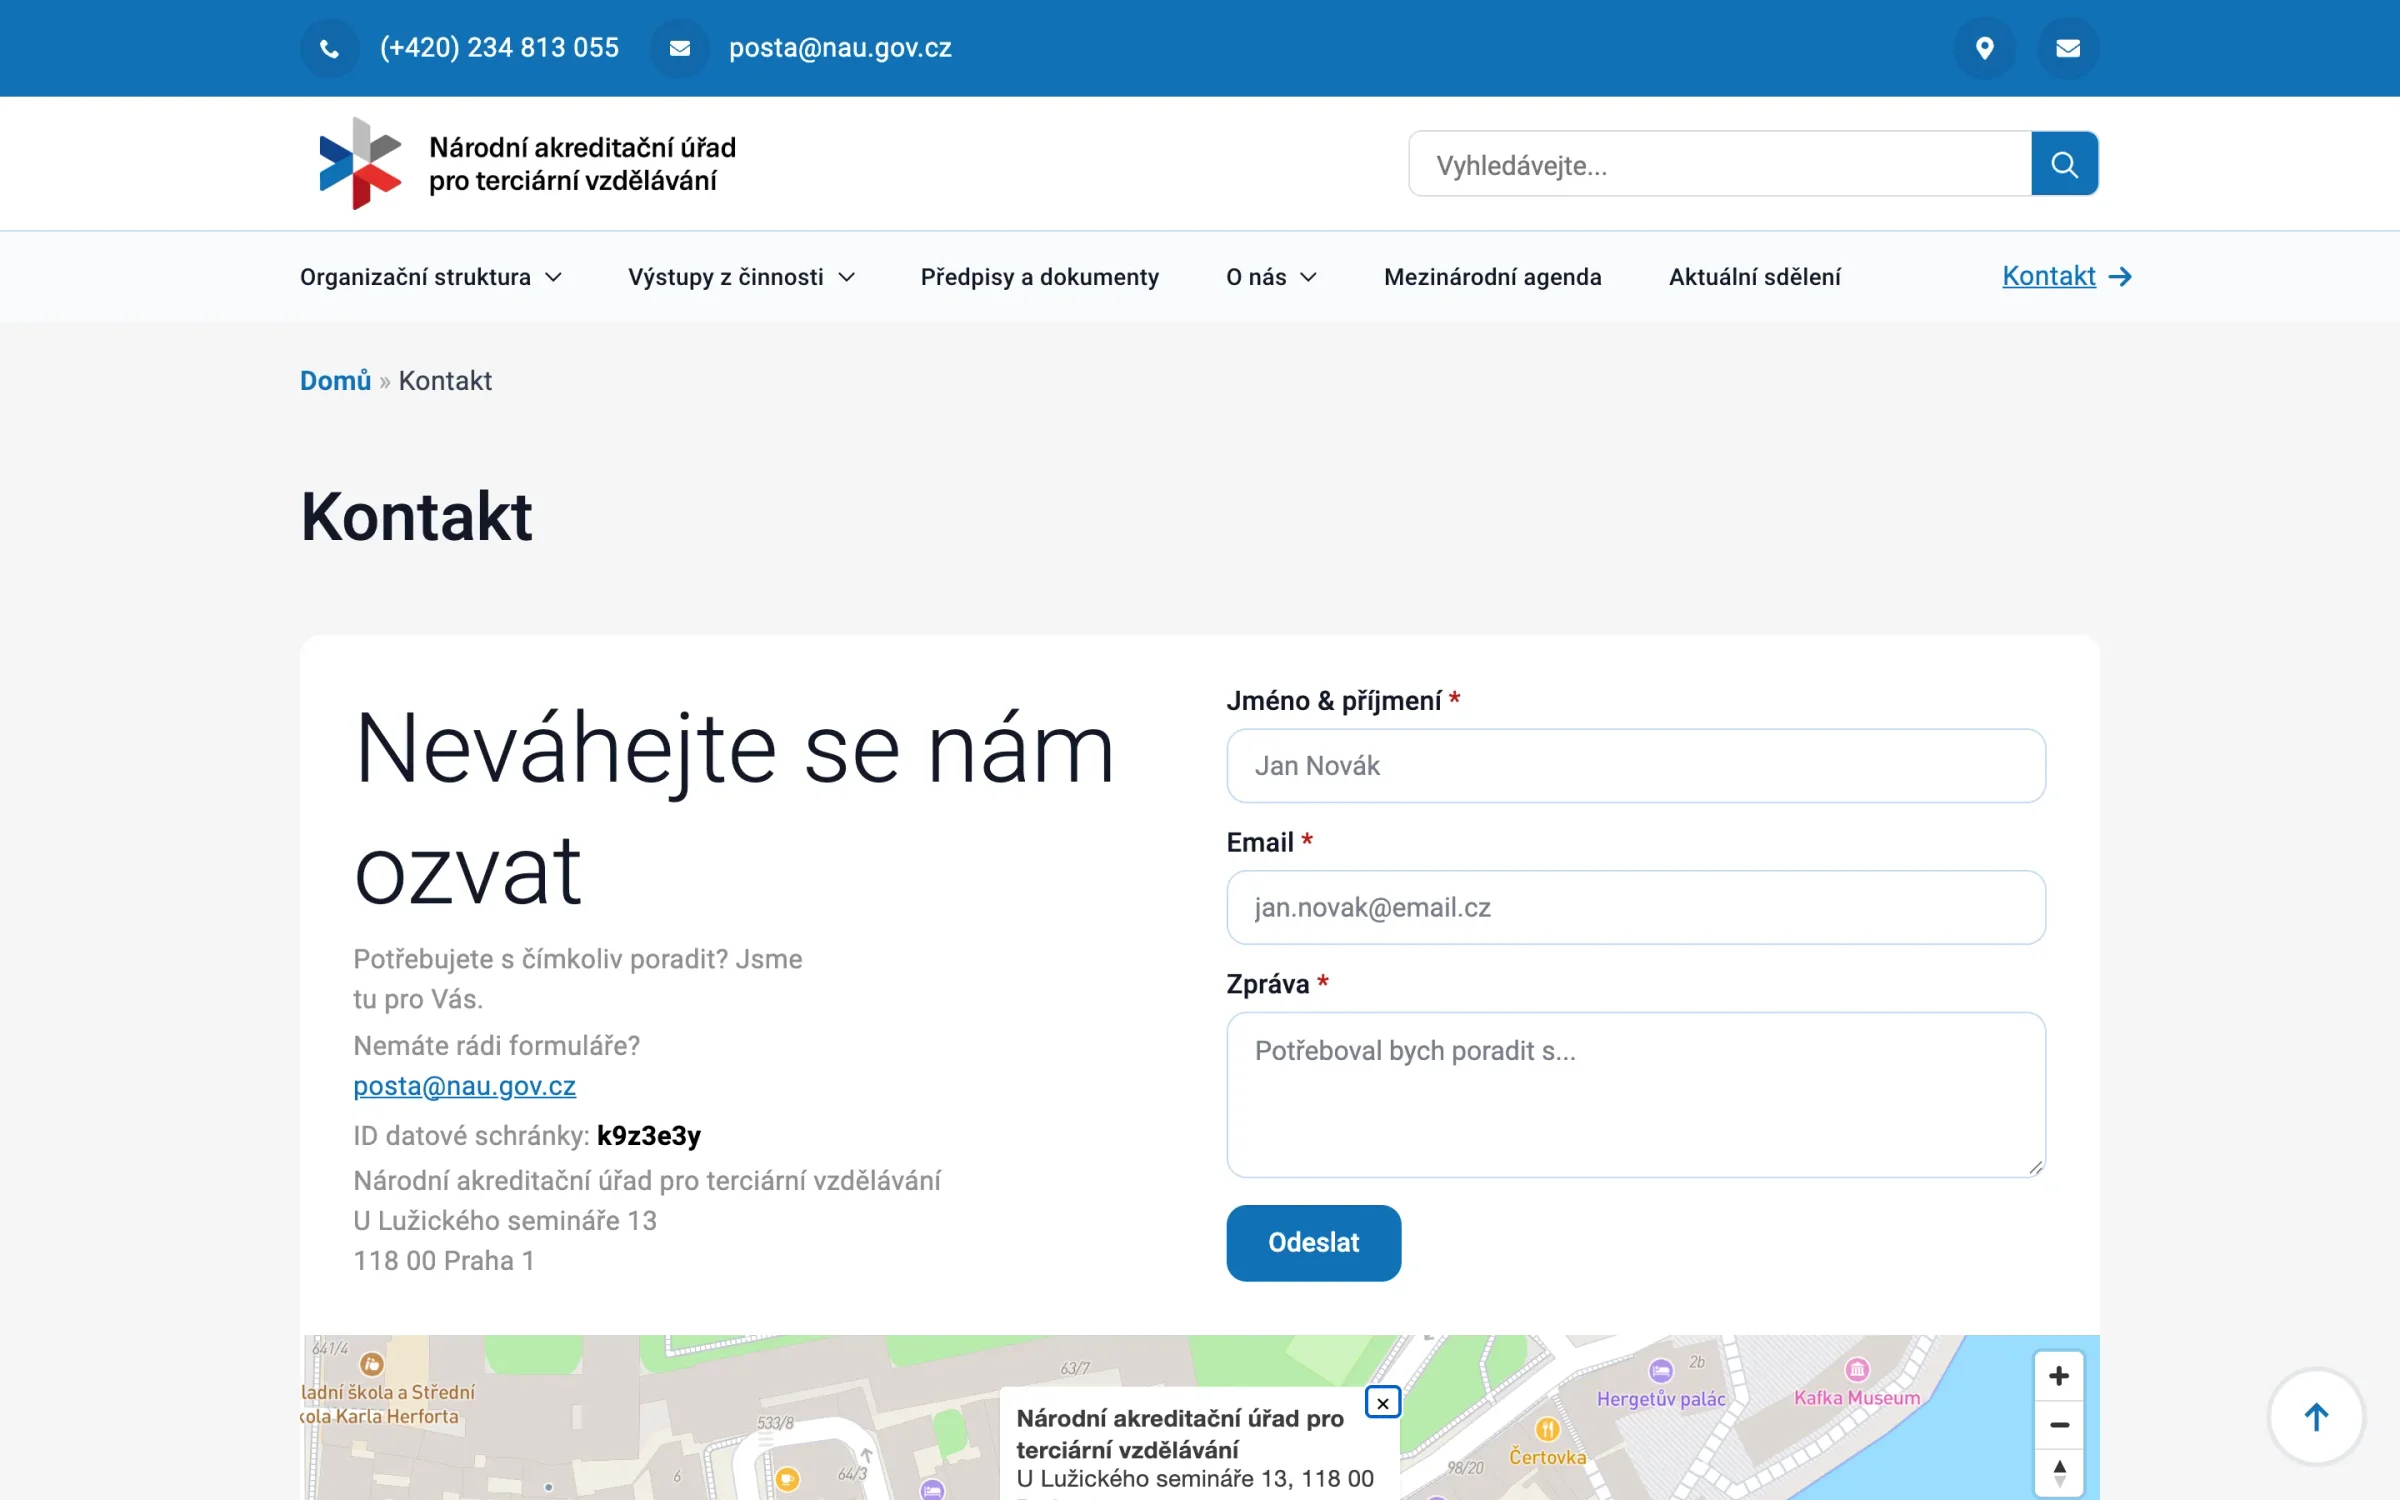Go to Kontakt in navigation
The height and width of the screenshot is (1500, 2400).
[x=2048, y=276]
